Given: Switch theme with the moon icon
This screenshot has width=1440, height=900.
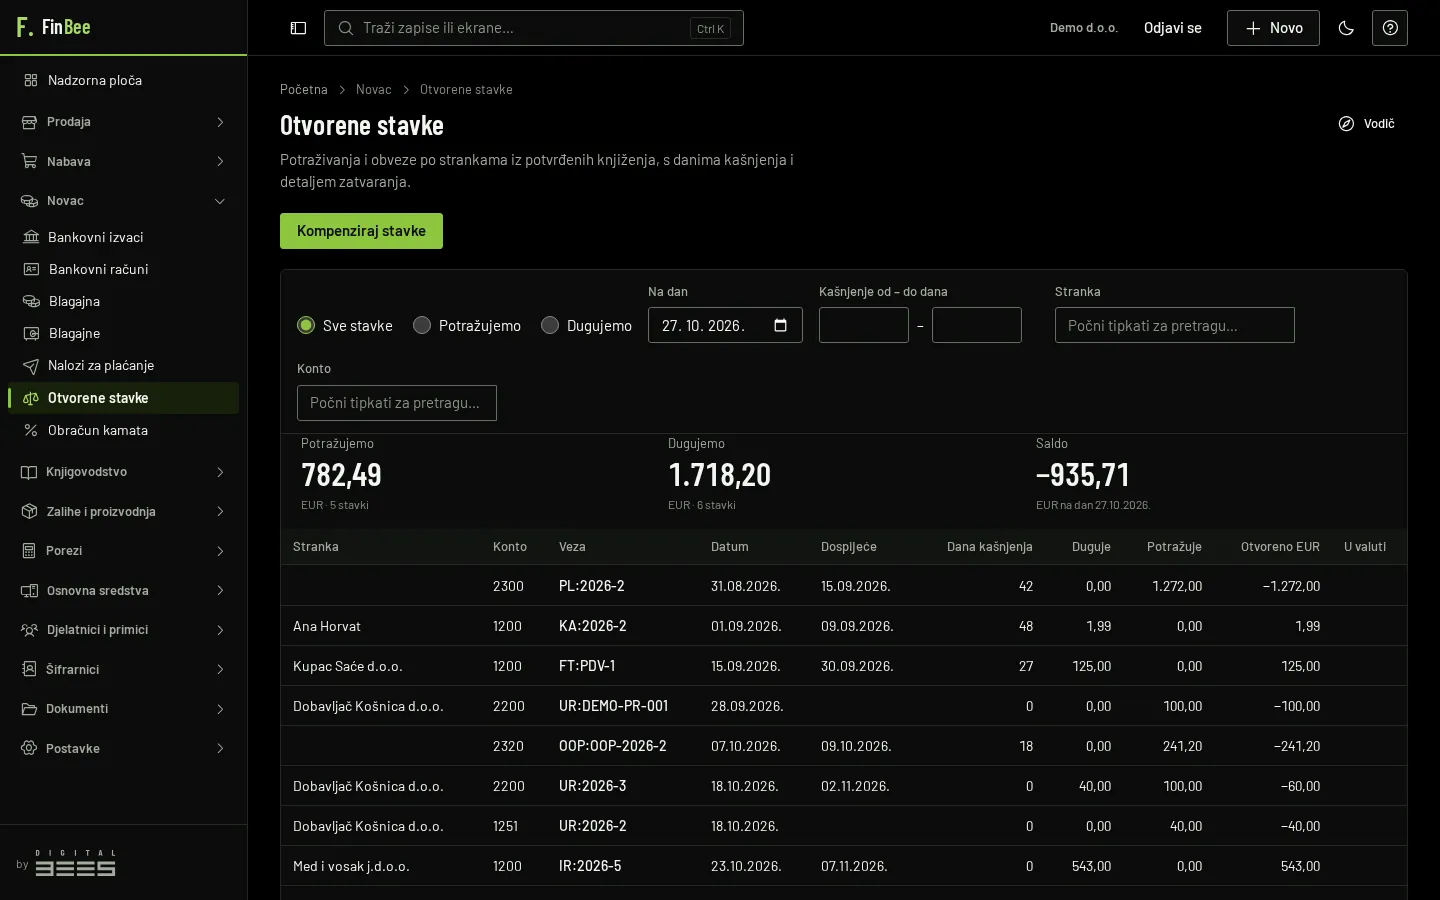Looking at the screenshot, I should coord(1346,28).
